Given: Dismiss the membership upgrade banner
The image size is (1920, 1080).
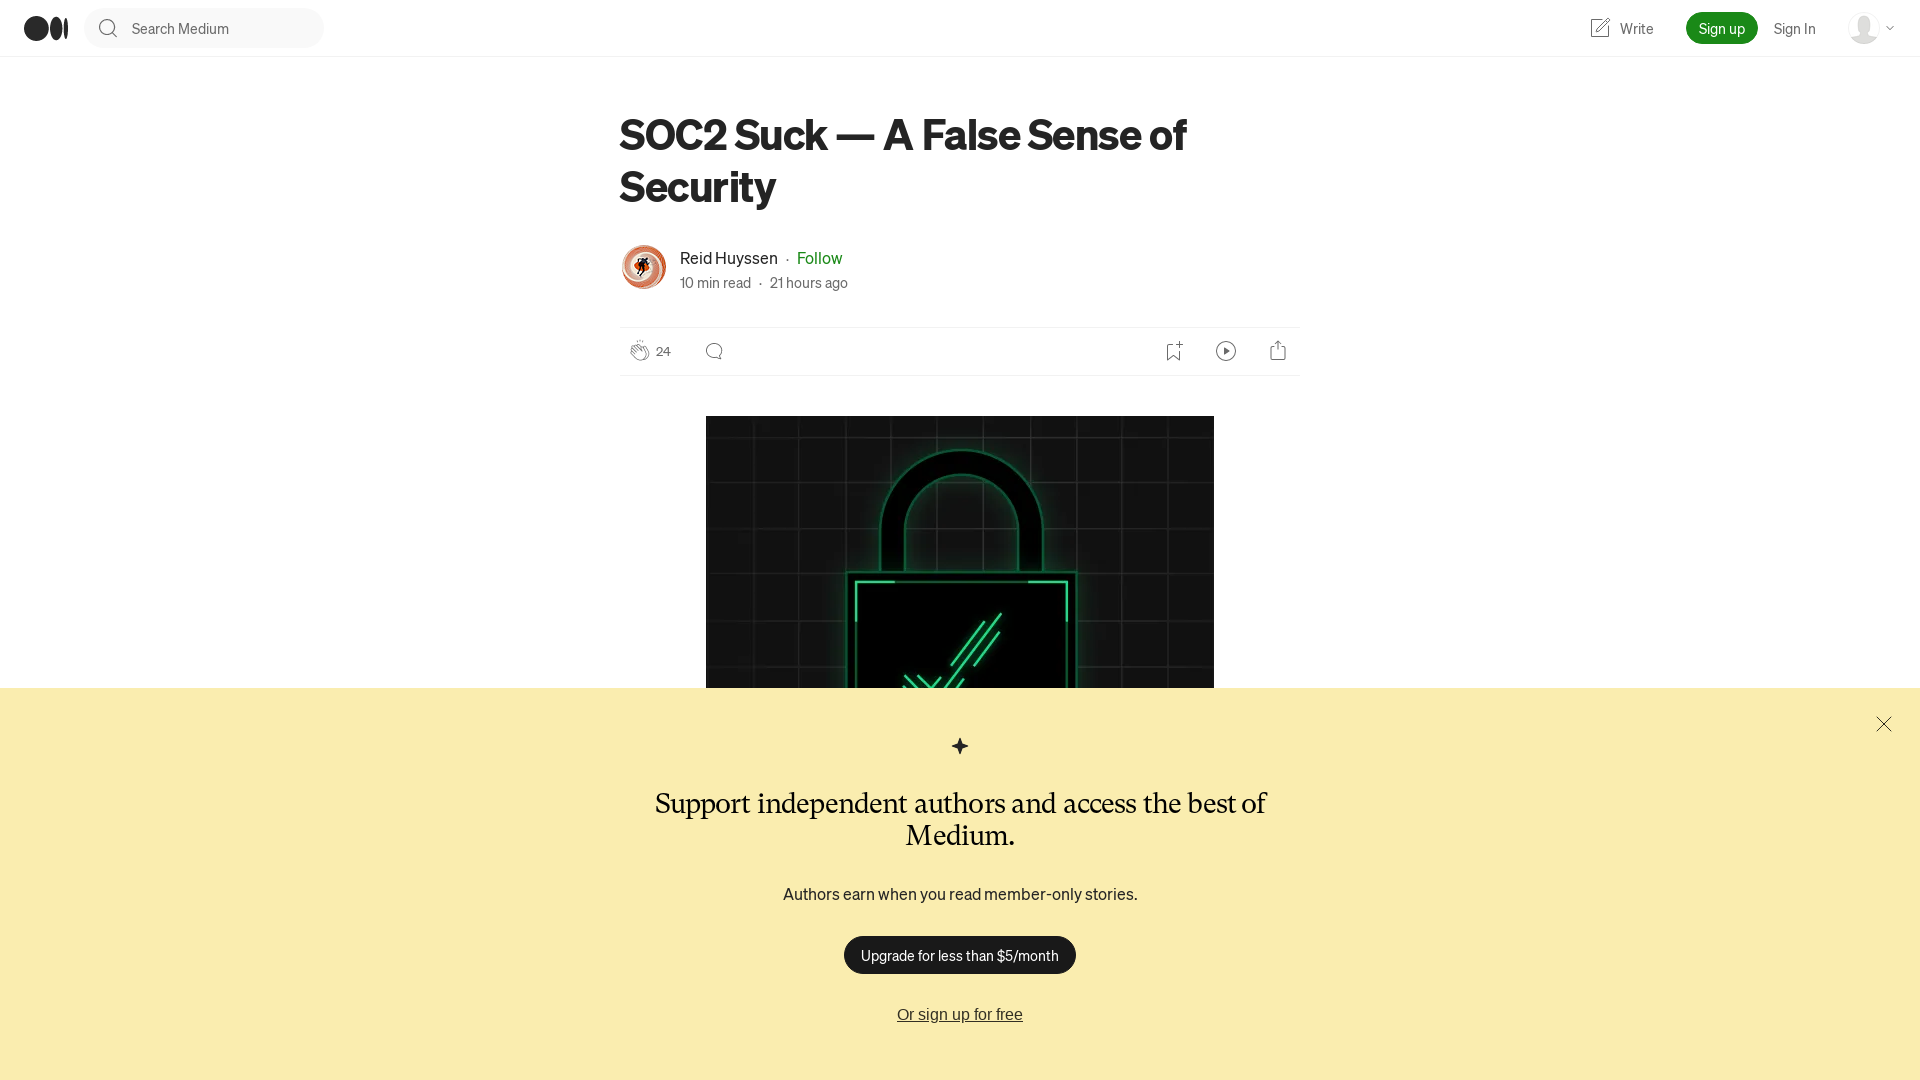Looking at the screenshot, I should [x=1883, y=724].
